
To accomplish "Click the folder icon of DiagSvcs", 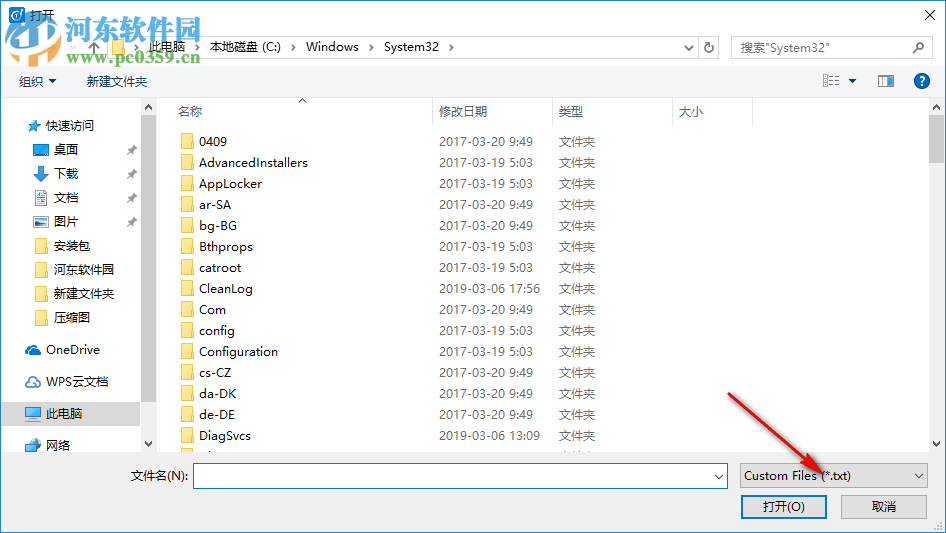I will (x=187, y=435).
